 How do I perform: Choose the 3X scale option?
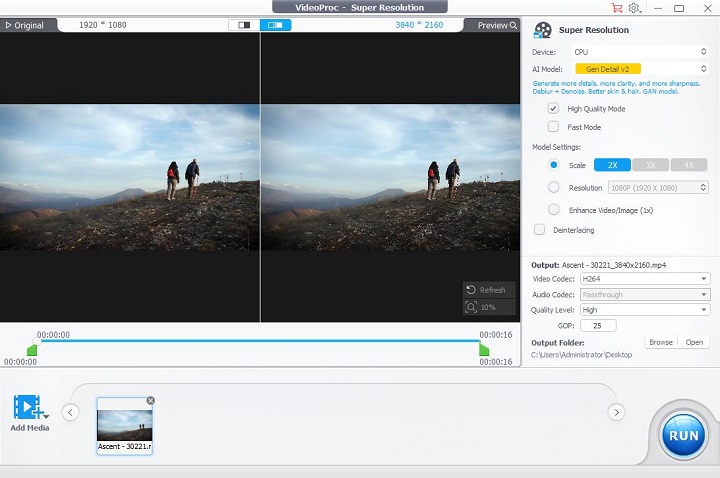coord(650,165)
